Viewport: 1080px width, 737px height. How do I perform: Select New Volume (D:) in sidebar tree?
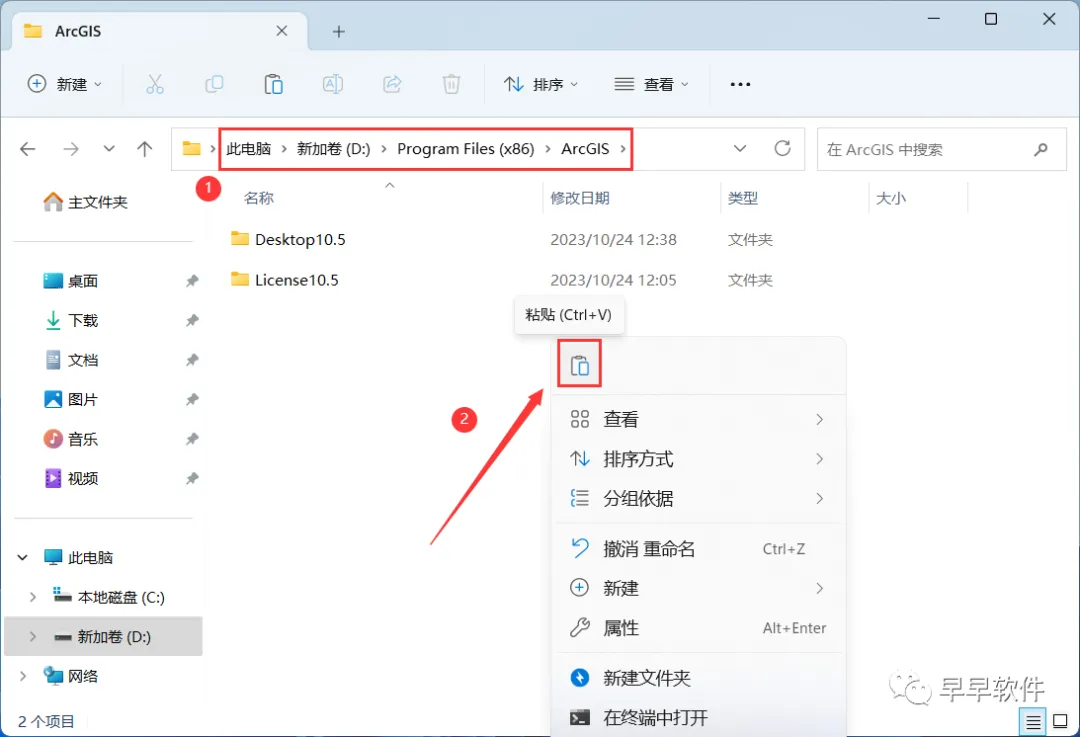(x=103, y=636)
